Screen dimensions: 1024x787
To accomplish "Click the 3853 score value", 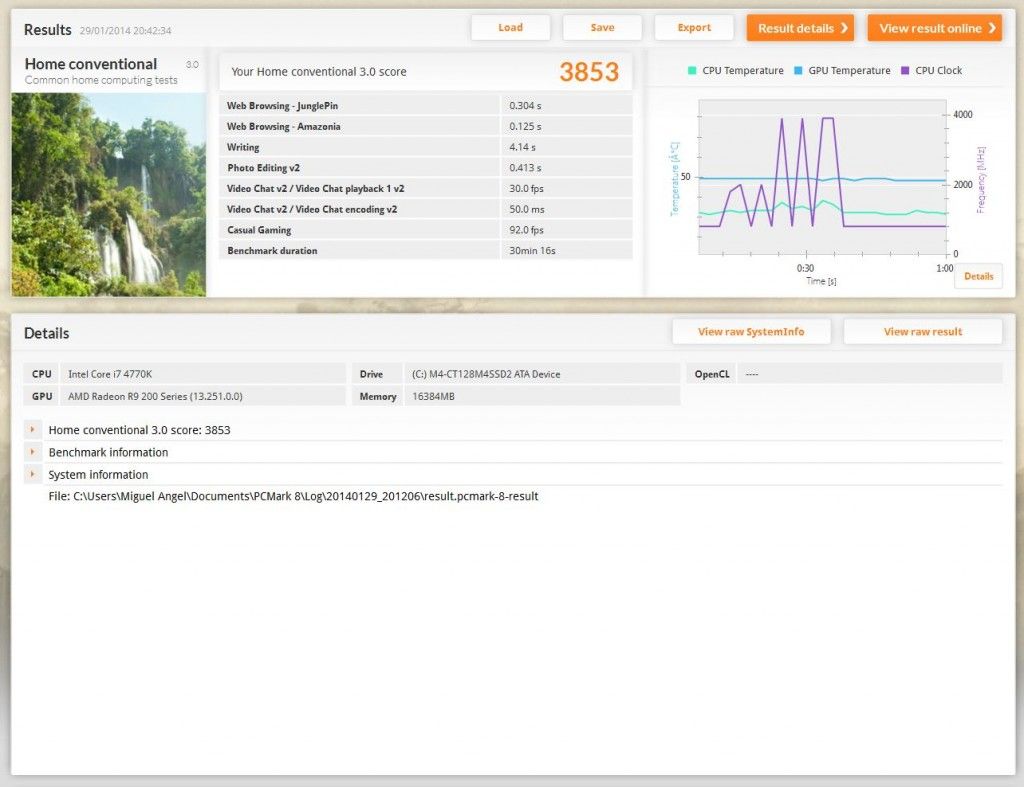I will coord(588,72).
